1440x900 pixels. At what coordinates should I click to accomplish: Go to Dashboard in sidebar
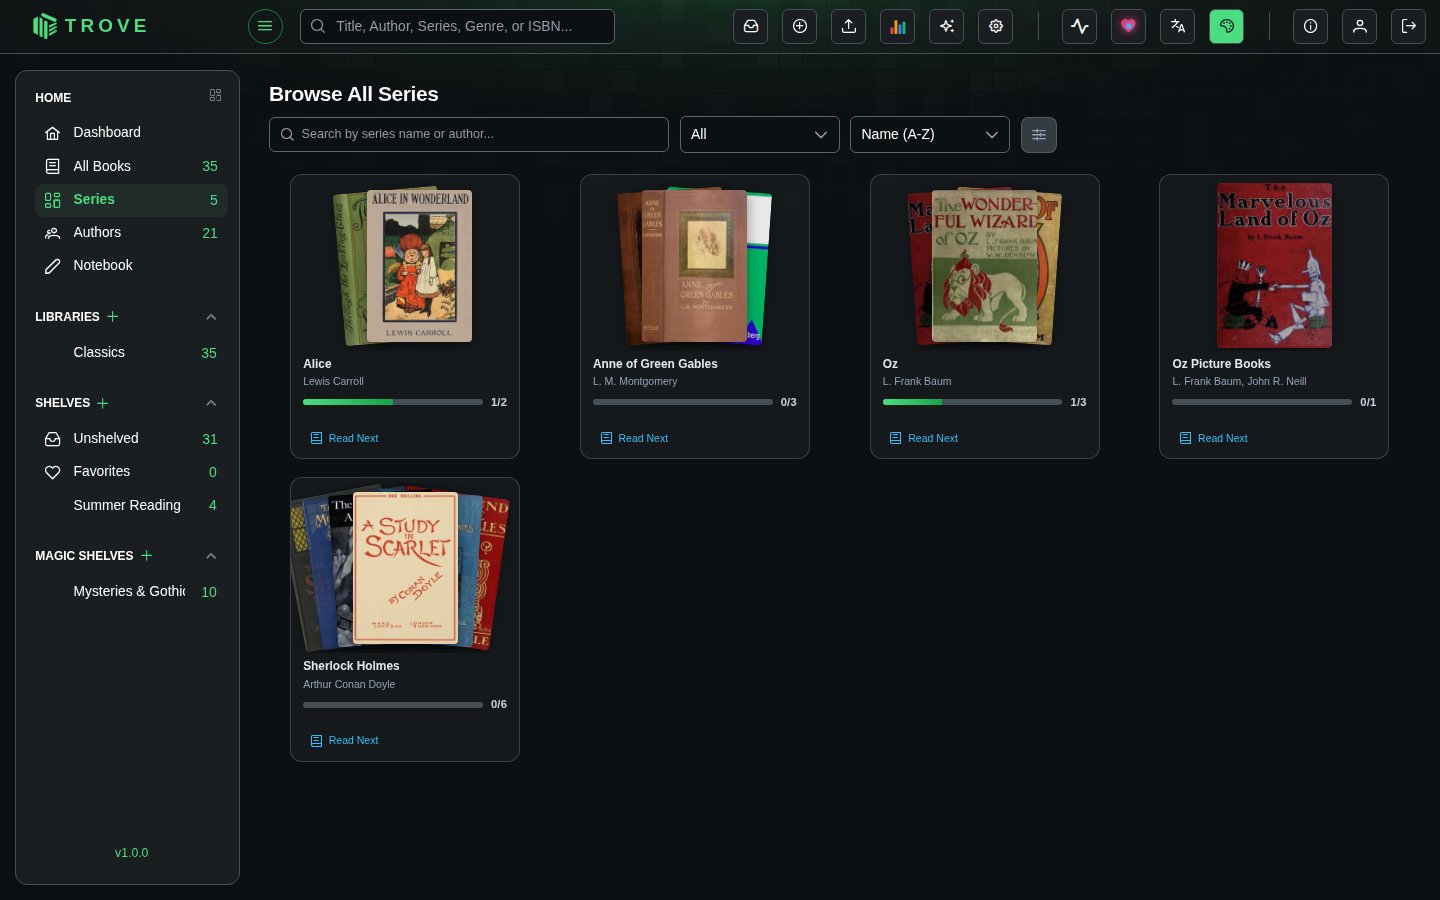(131, 132)
